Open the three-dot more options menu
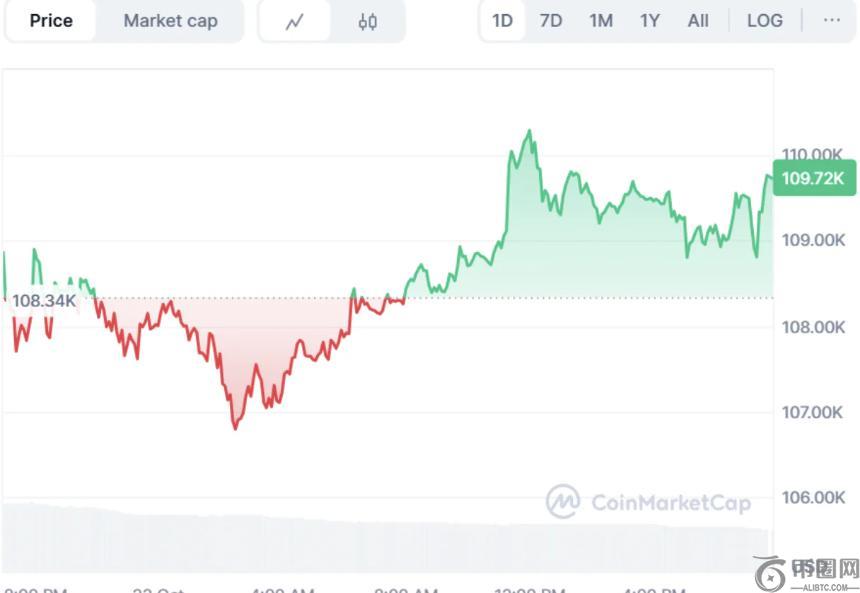 [x=831, y=20]
